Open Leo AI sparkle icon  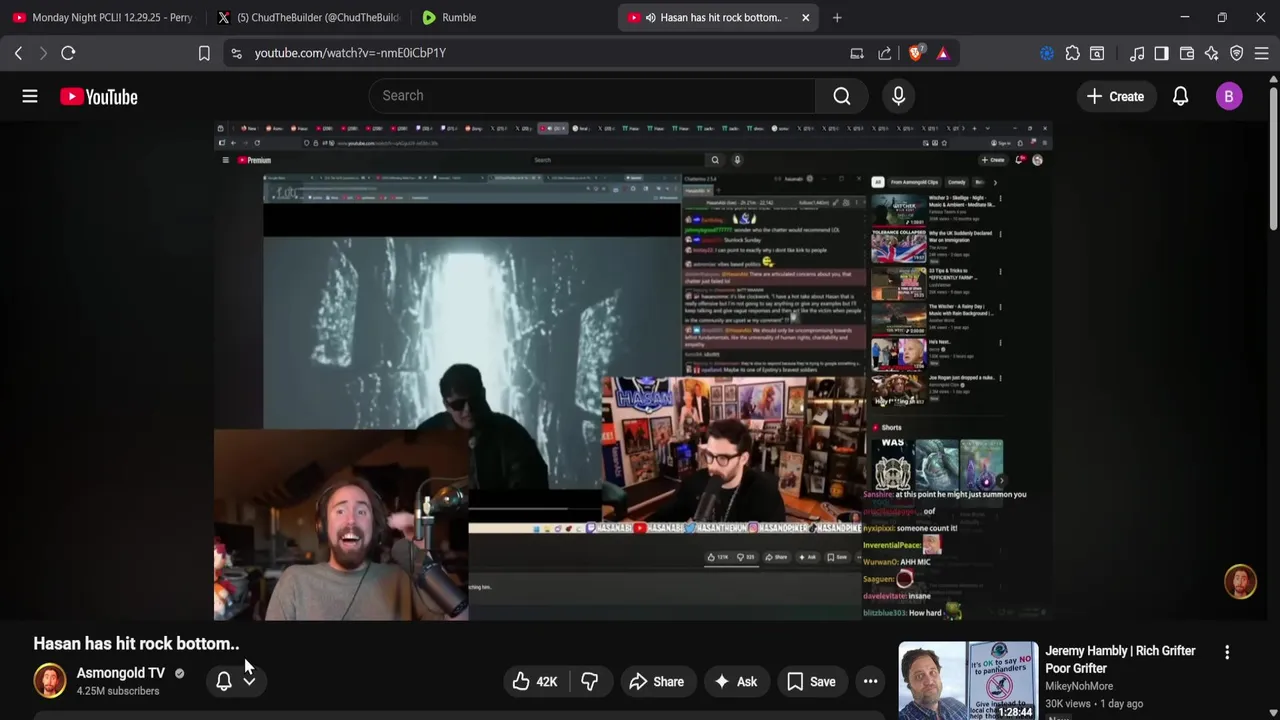[1212, 53]
